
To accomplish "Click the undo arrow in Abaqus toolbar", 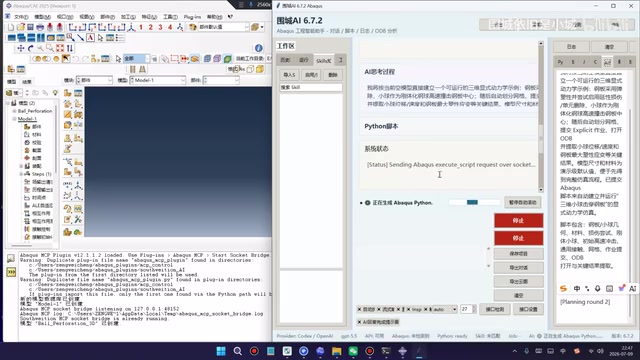I will pyautogui.click(x=76, y=59).
